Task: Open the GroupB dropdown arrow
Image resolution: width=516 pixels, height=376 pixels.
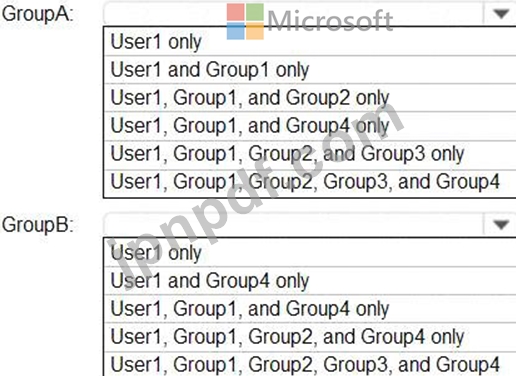Action: click(501, 224)
